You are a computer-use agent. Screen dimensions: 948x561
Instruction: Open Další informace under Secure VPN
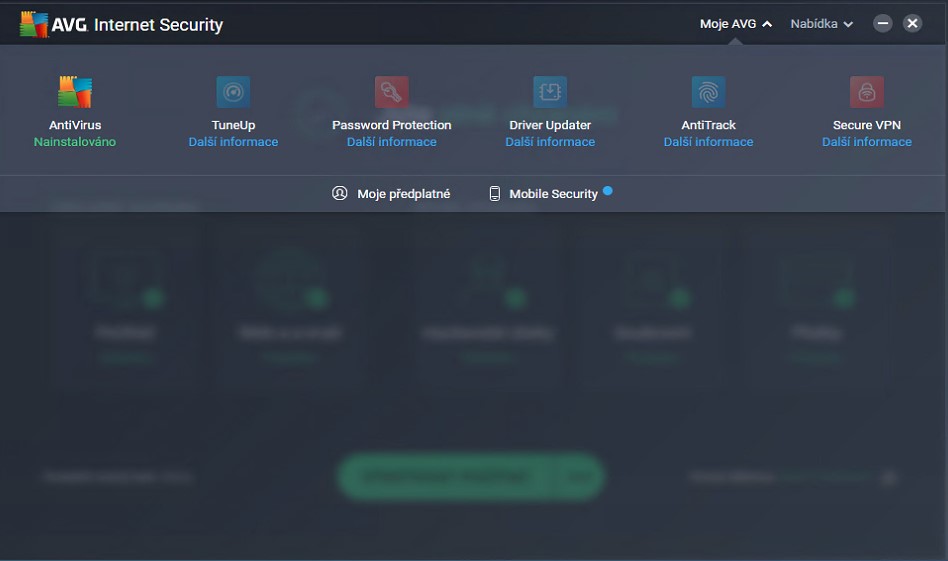(x=867, y=142)
